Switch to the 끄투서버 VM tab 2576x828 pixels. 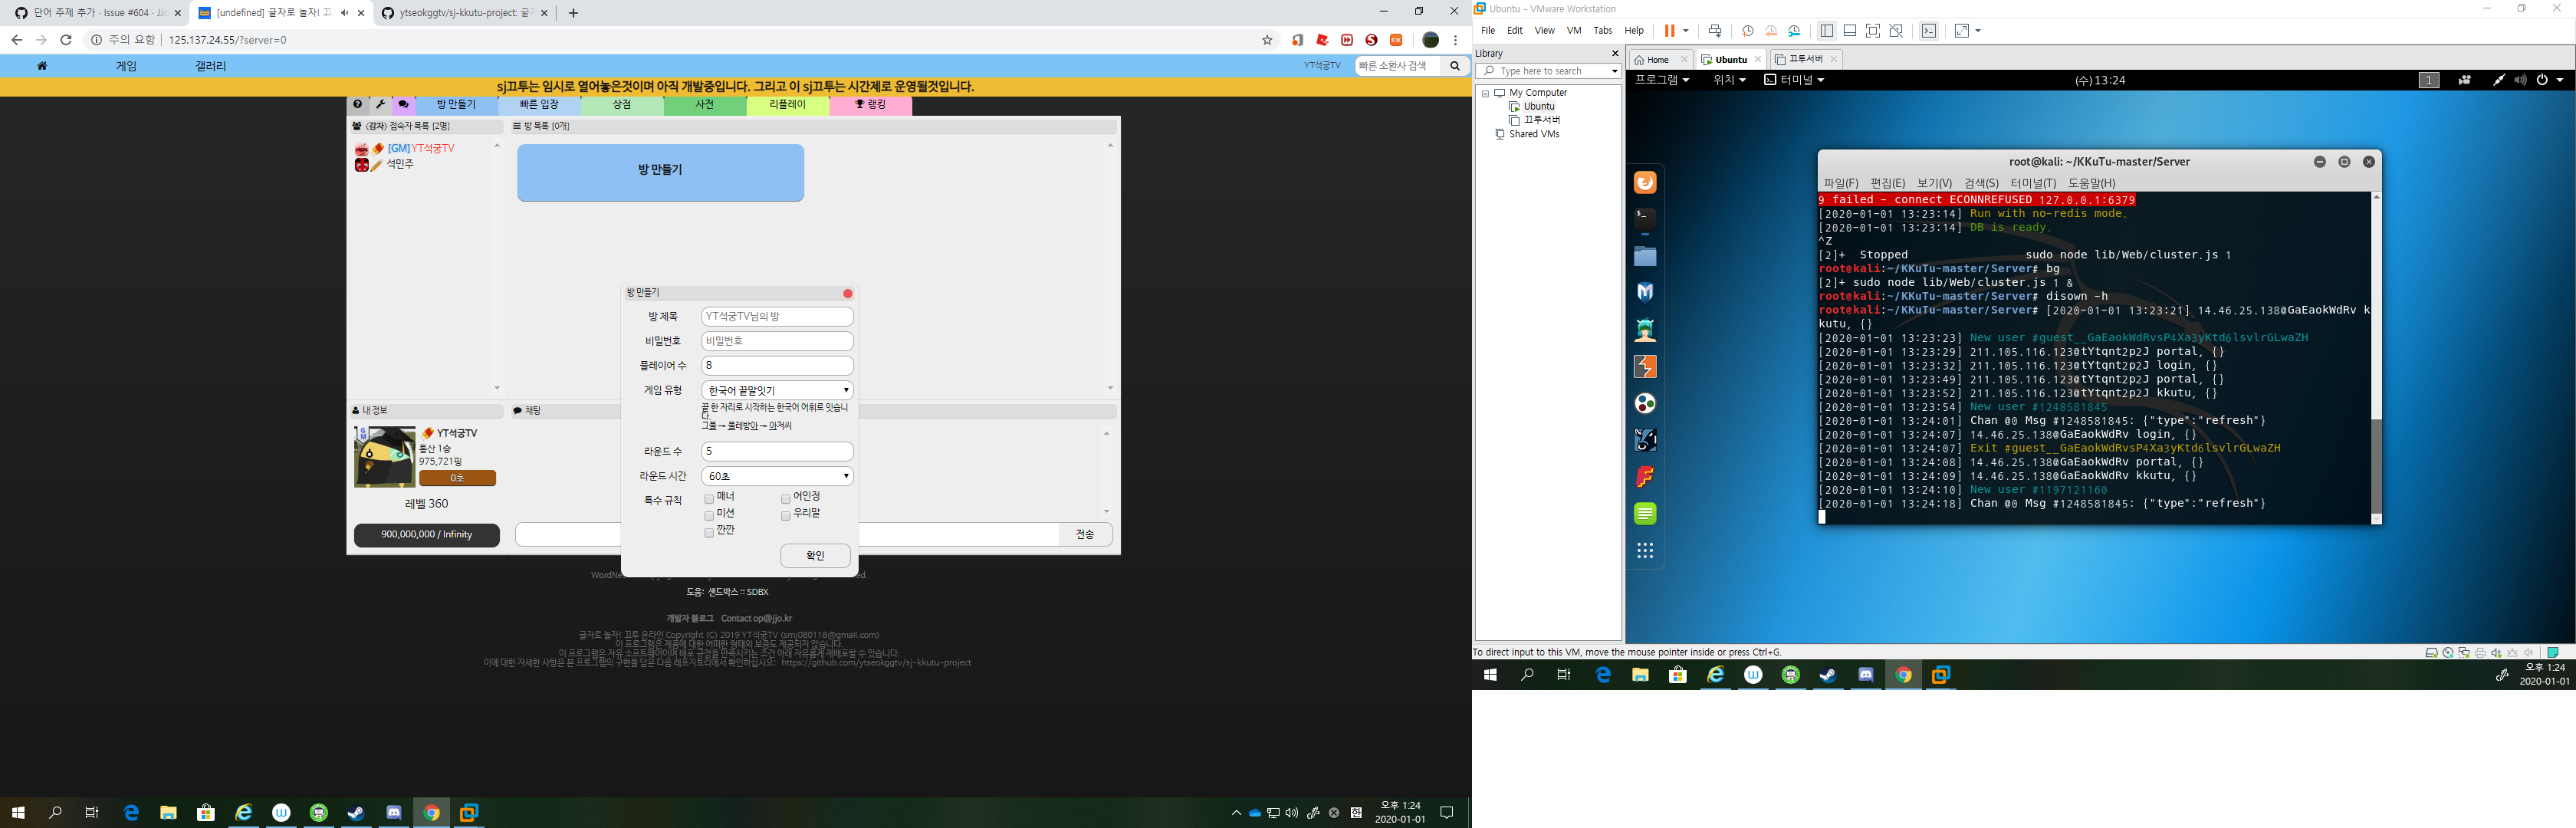[1804, 59]
